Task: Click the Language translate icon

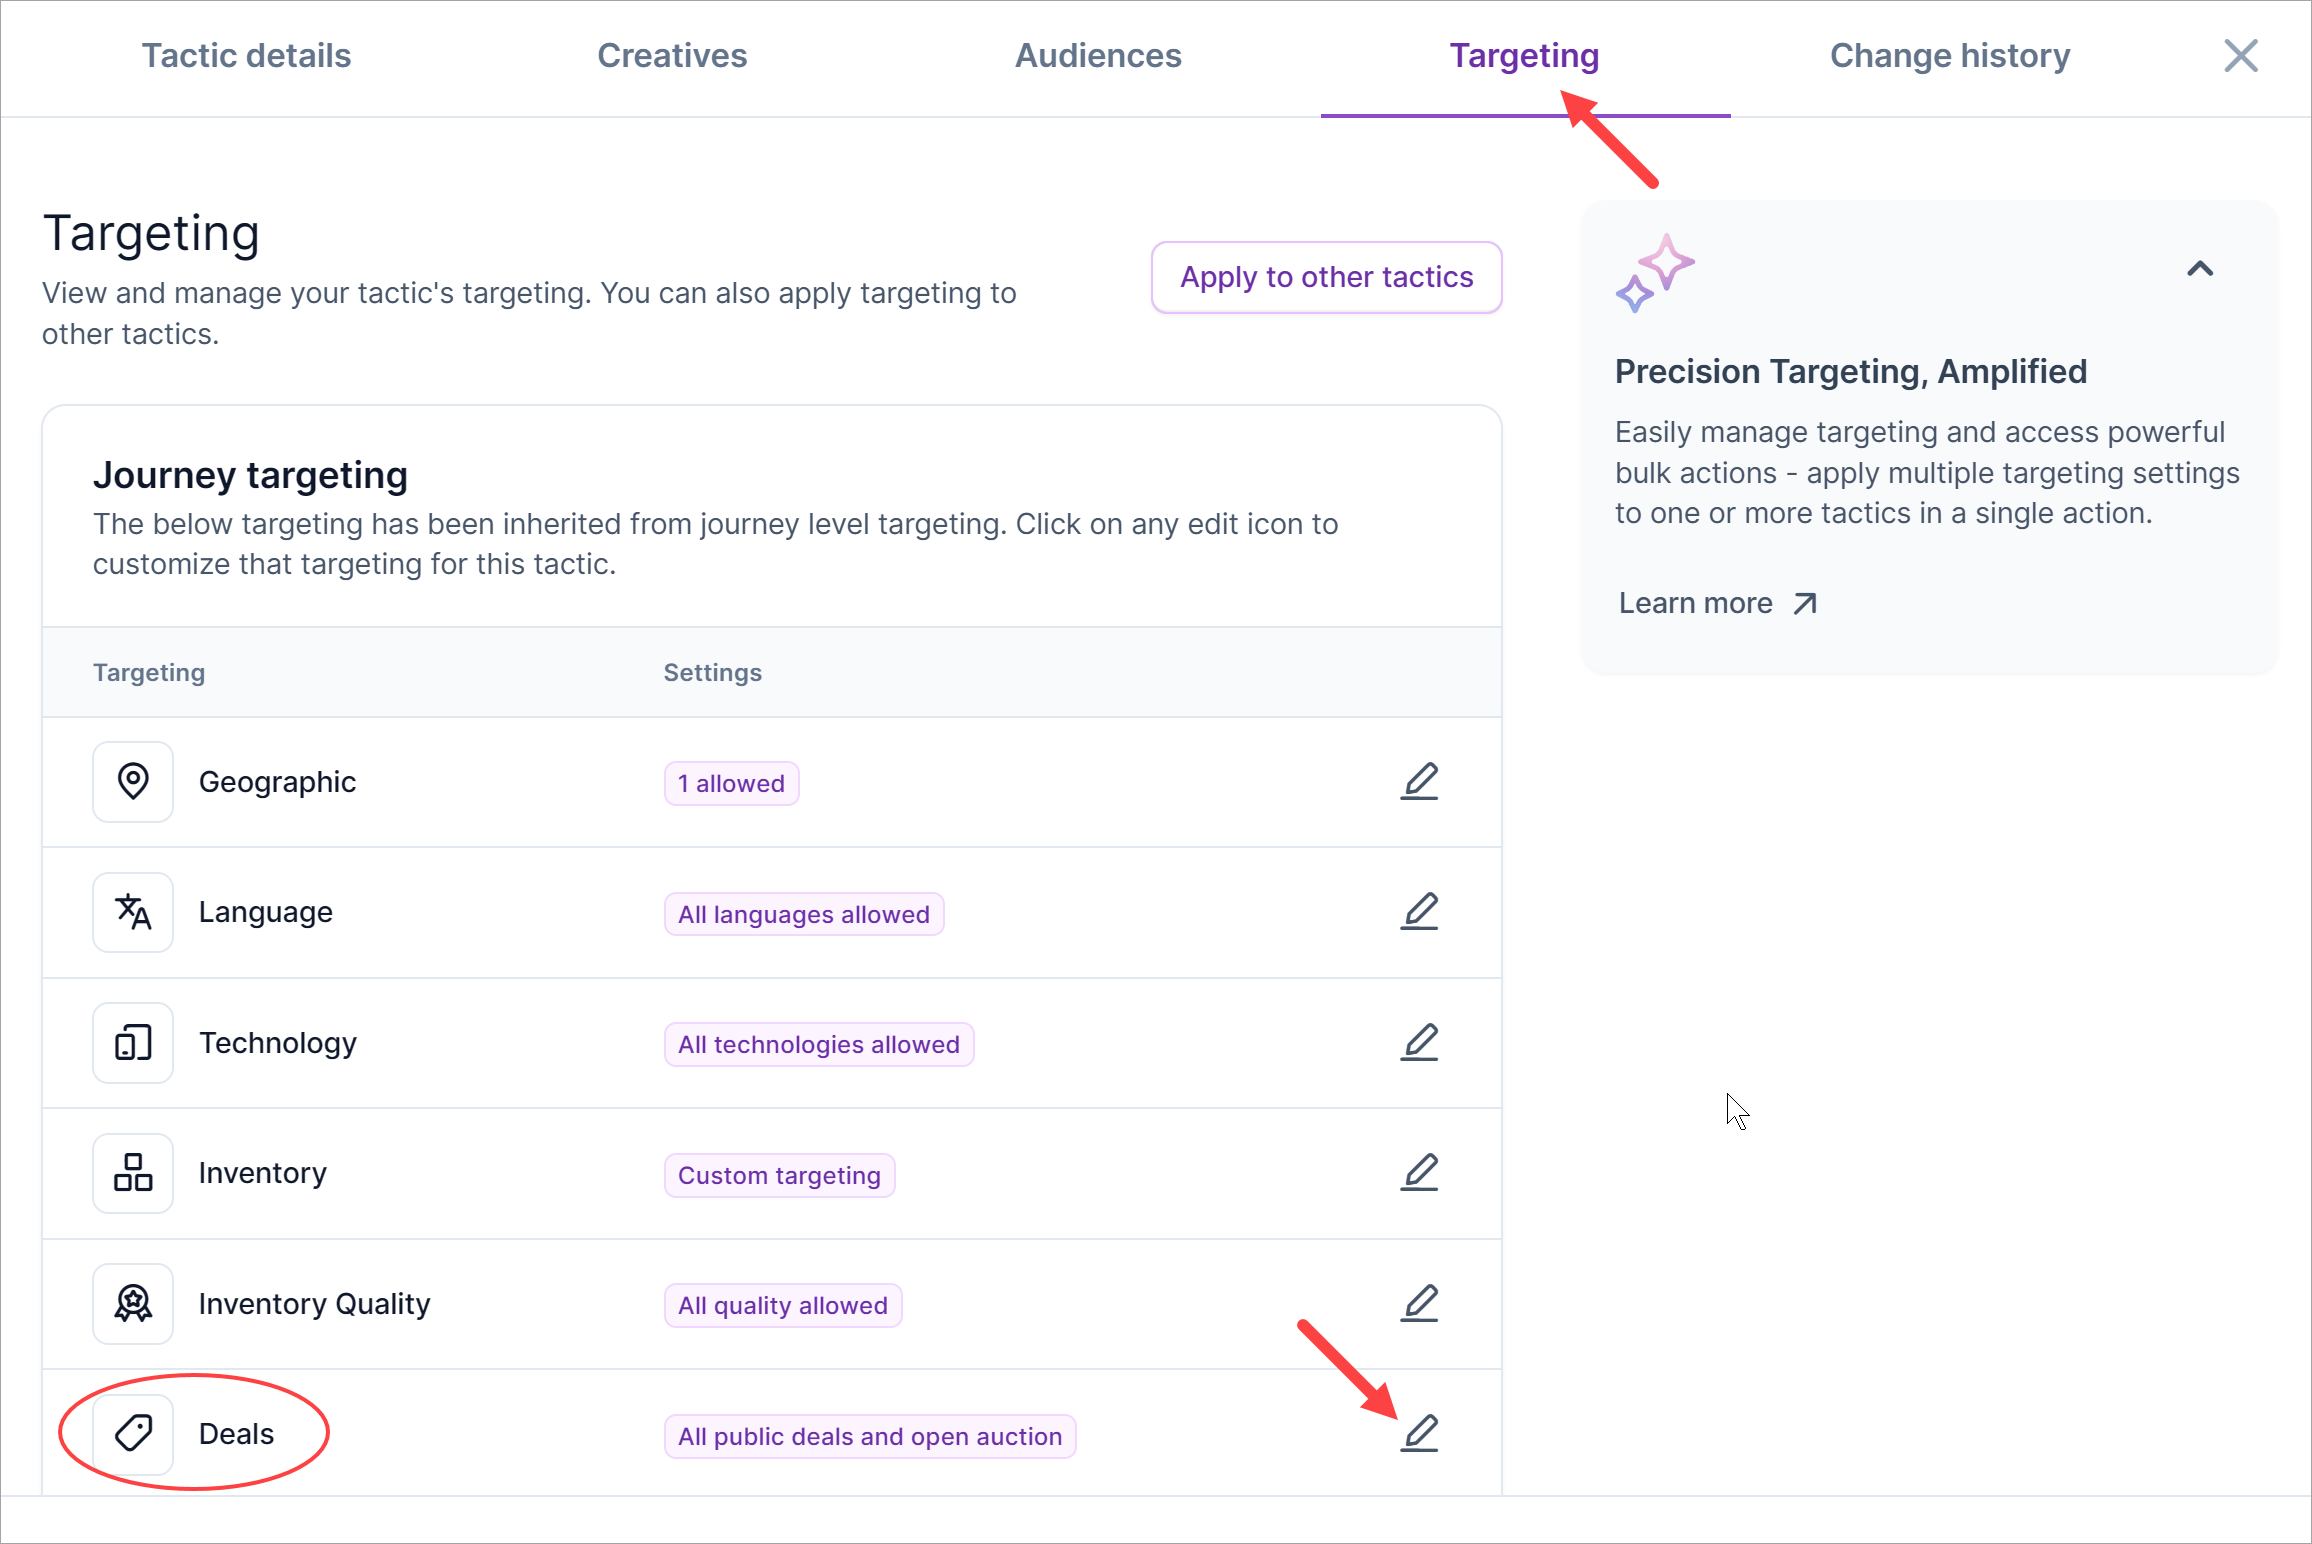Action: (x=133, y=912)
